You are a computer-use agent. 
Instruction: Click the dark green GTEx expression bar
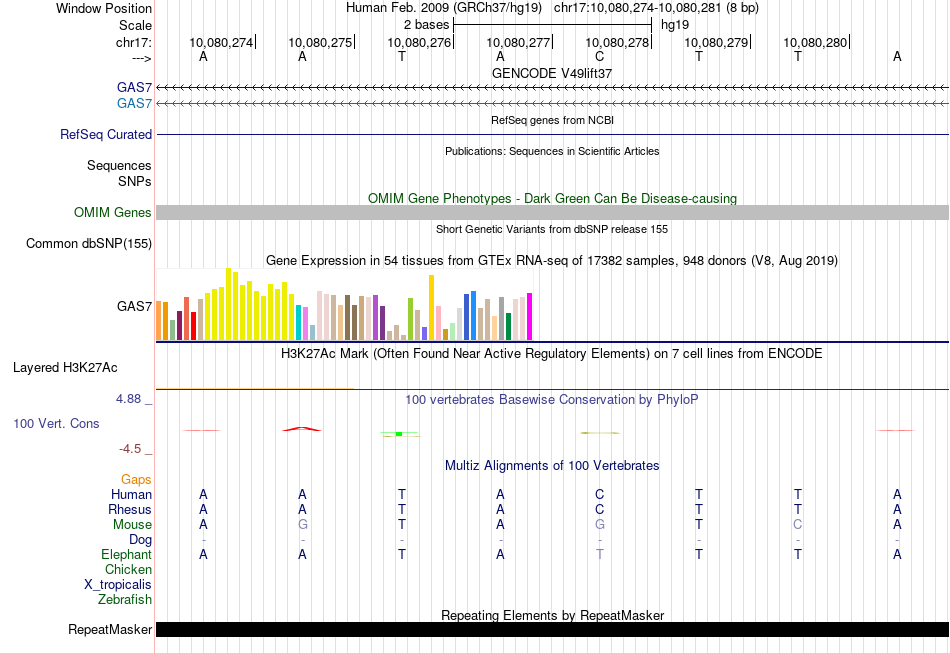coord(508,326)
